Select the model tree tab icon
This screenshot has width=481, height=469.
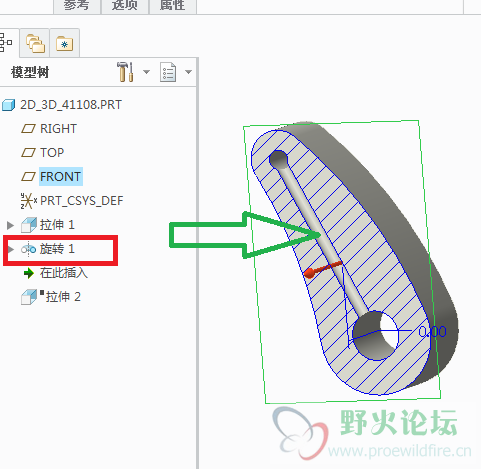coord(6,42)
